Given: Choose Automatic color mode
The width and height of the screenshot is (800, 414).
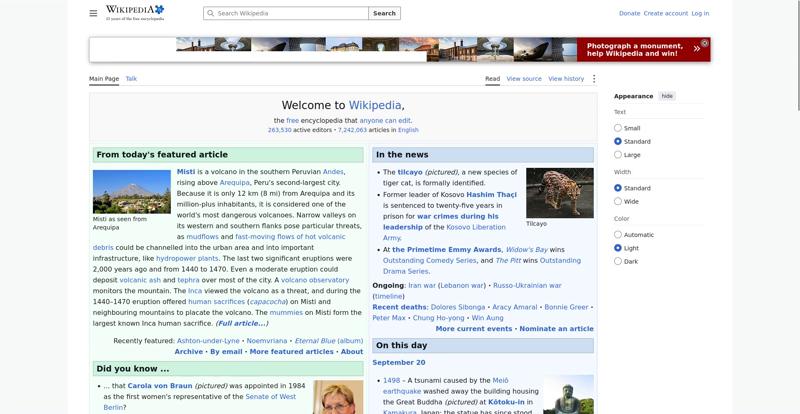Looking at the screenshot, I should tap(618, 235).
